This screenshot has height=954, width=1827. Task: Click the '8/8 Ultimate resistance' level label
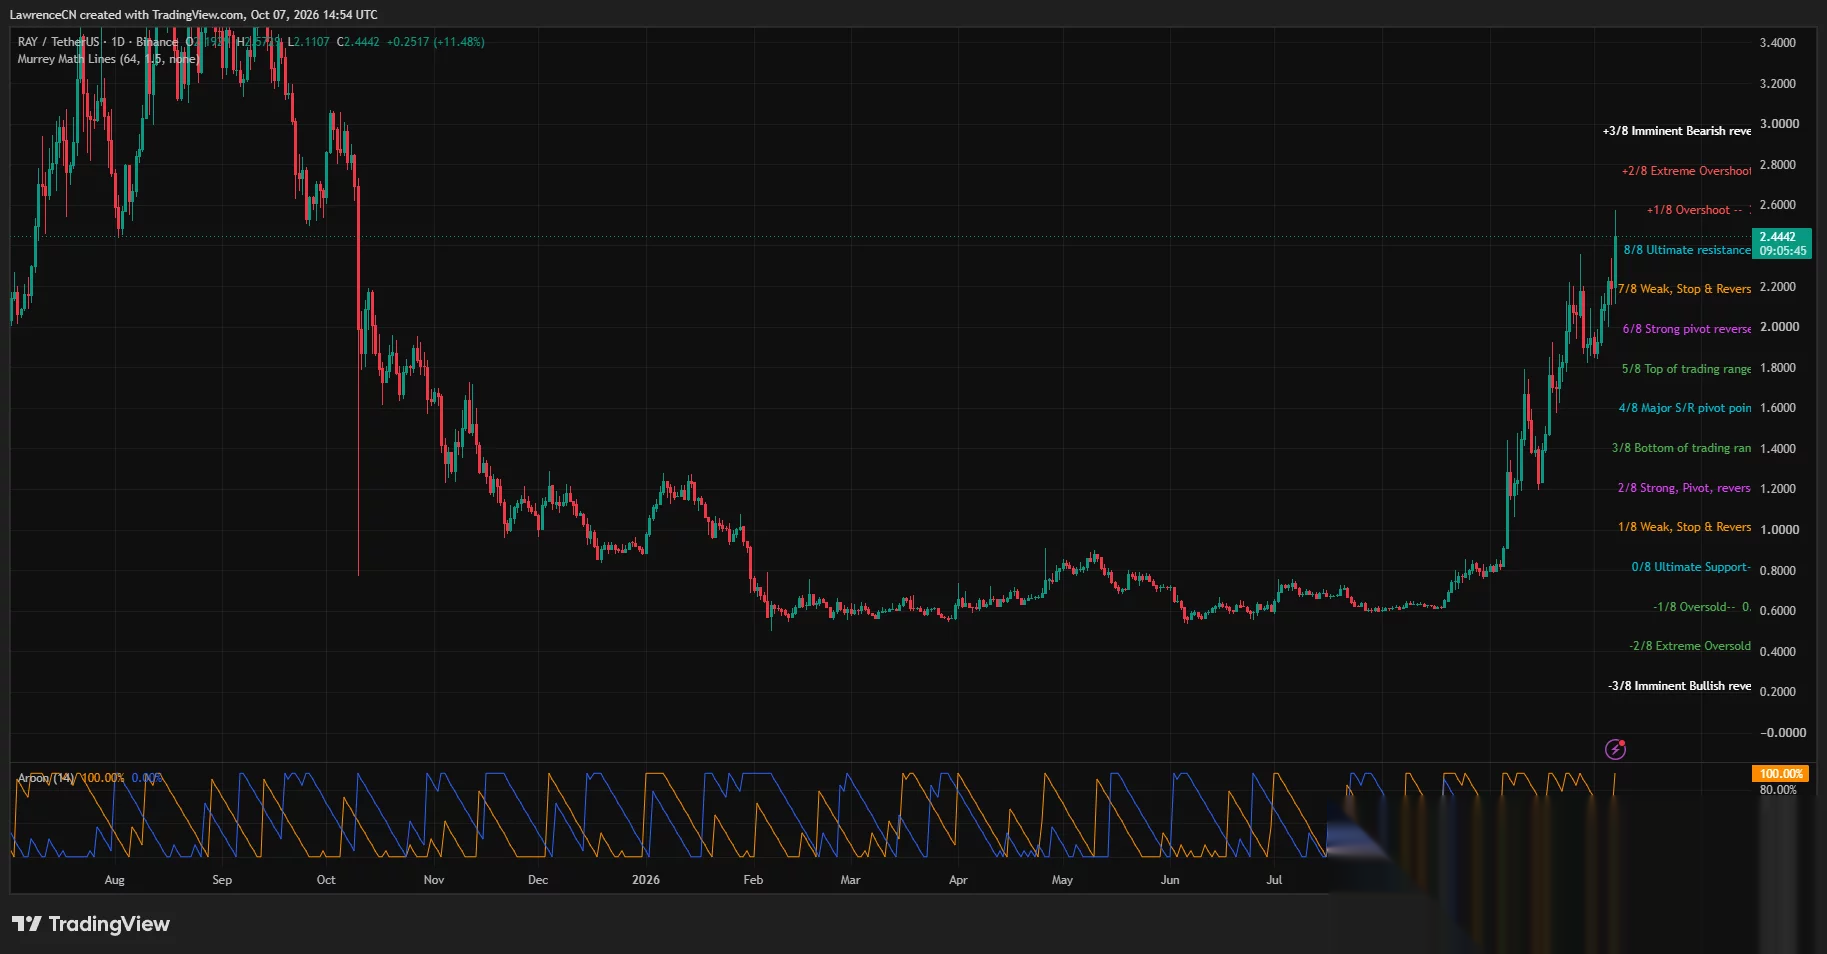(1687, 250)
